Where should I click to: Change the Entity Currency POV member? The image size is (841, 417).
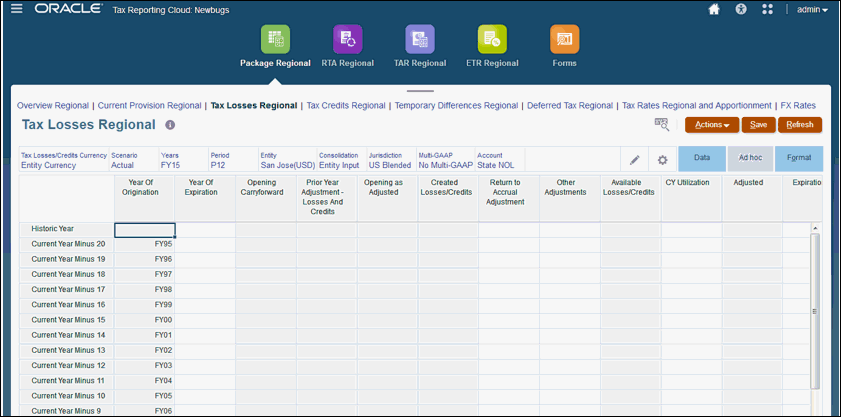click(x=64, y=160)
